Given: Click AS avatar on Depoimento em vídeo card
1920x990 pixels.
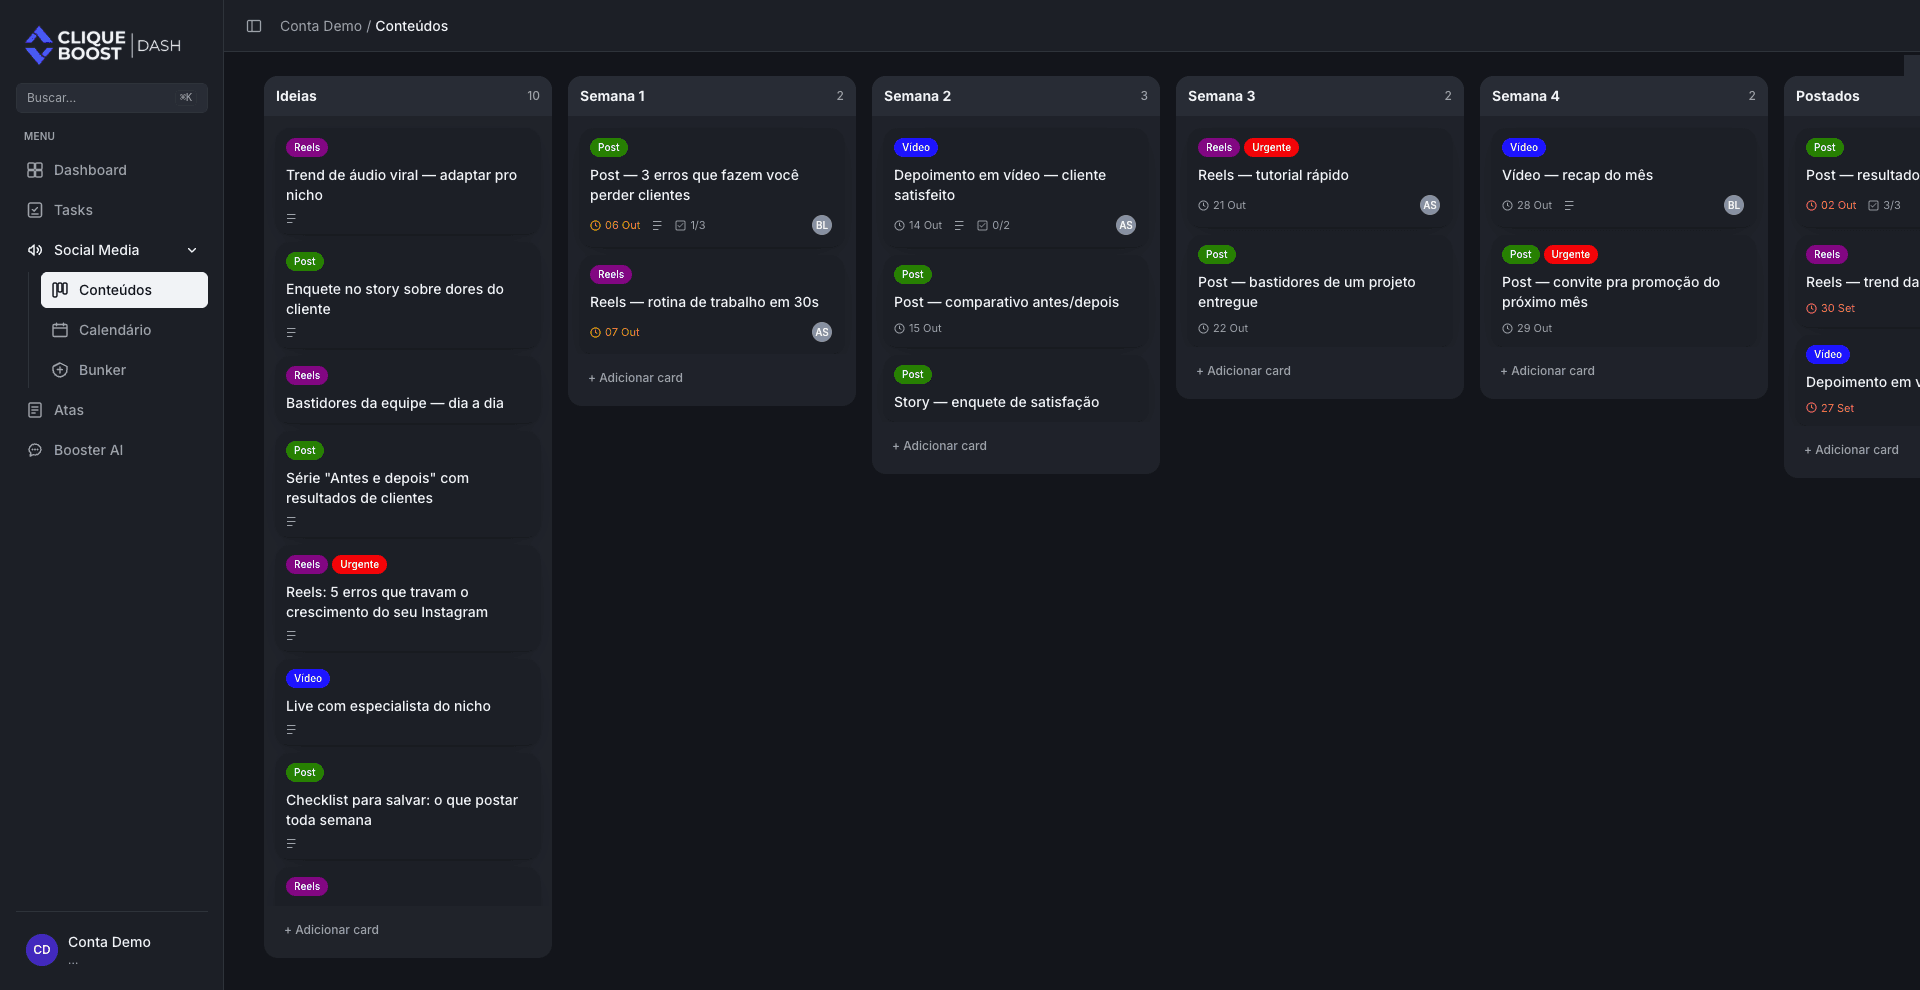Looking at the screenshot, I should click(1126, 225).
